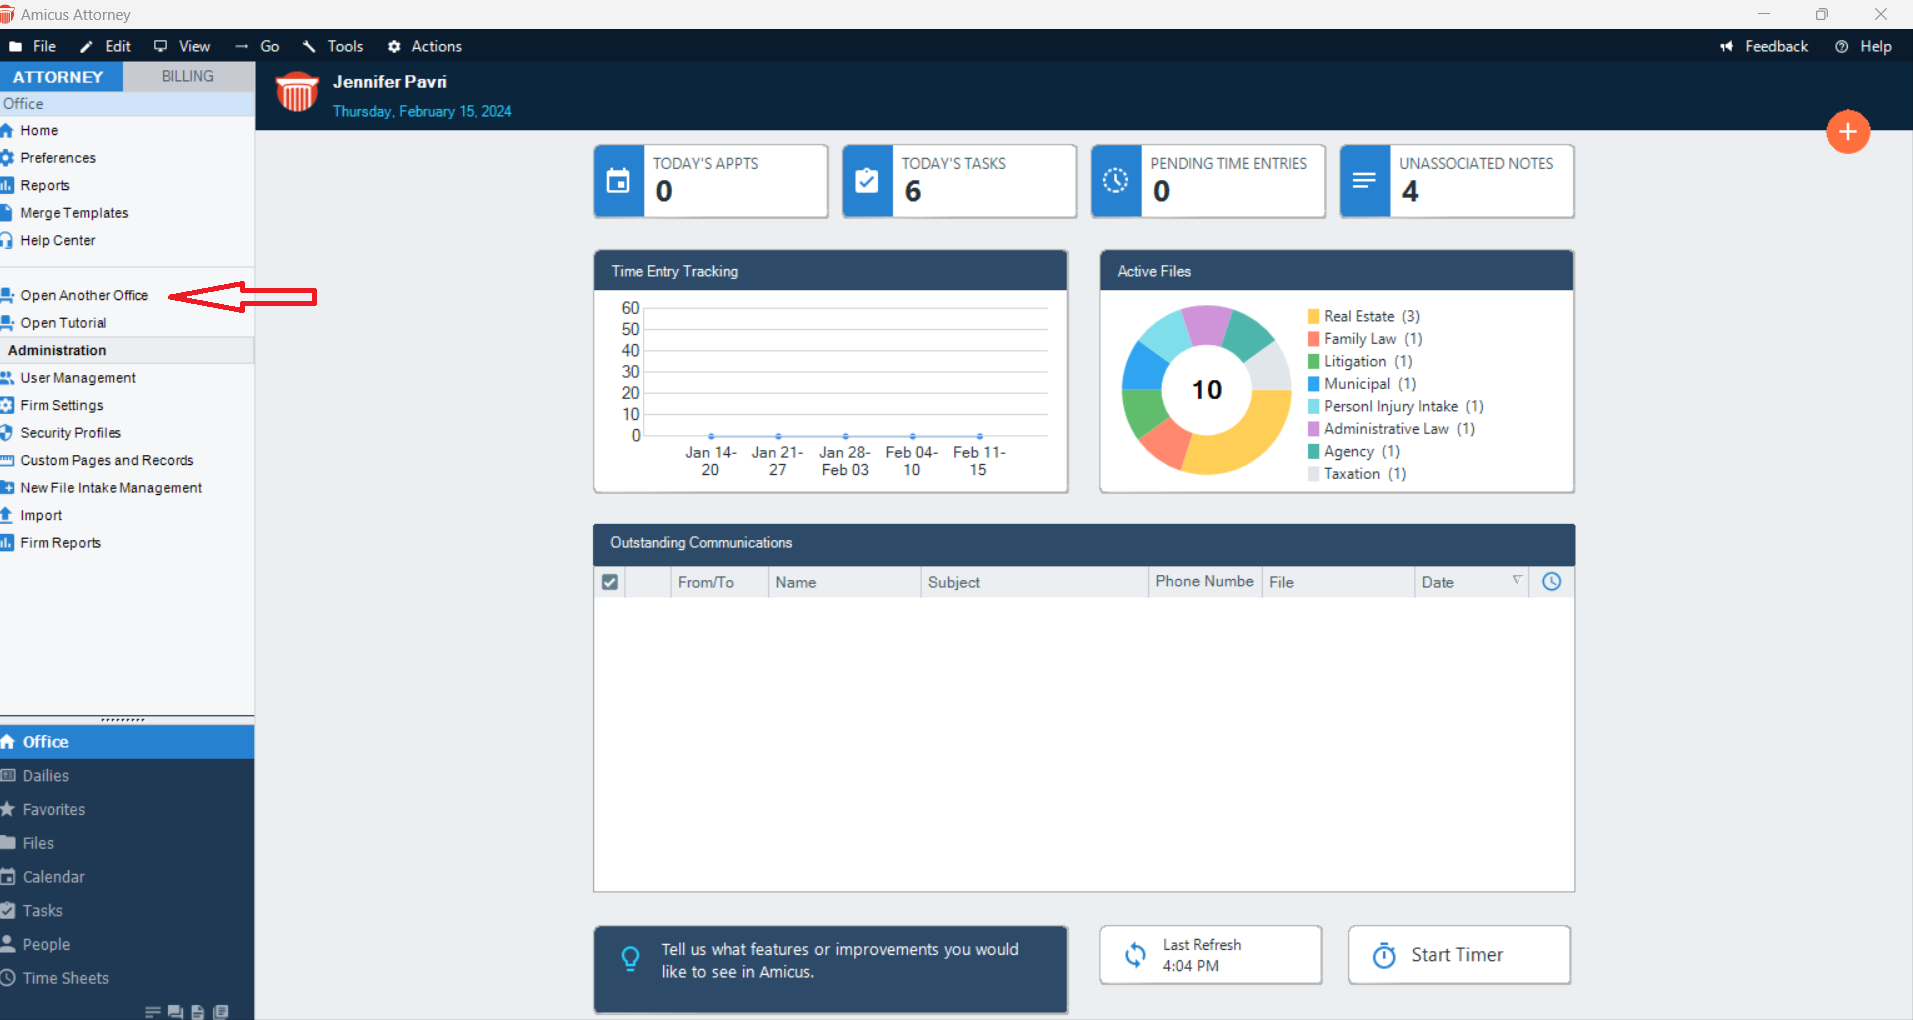Open the Calendar module

tap(127, 877)
